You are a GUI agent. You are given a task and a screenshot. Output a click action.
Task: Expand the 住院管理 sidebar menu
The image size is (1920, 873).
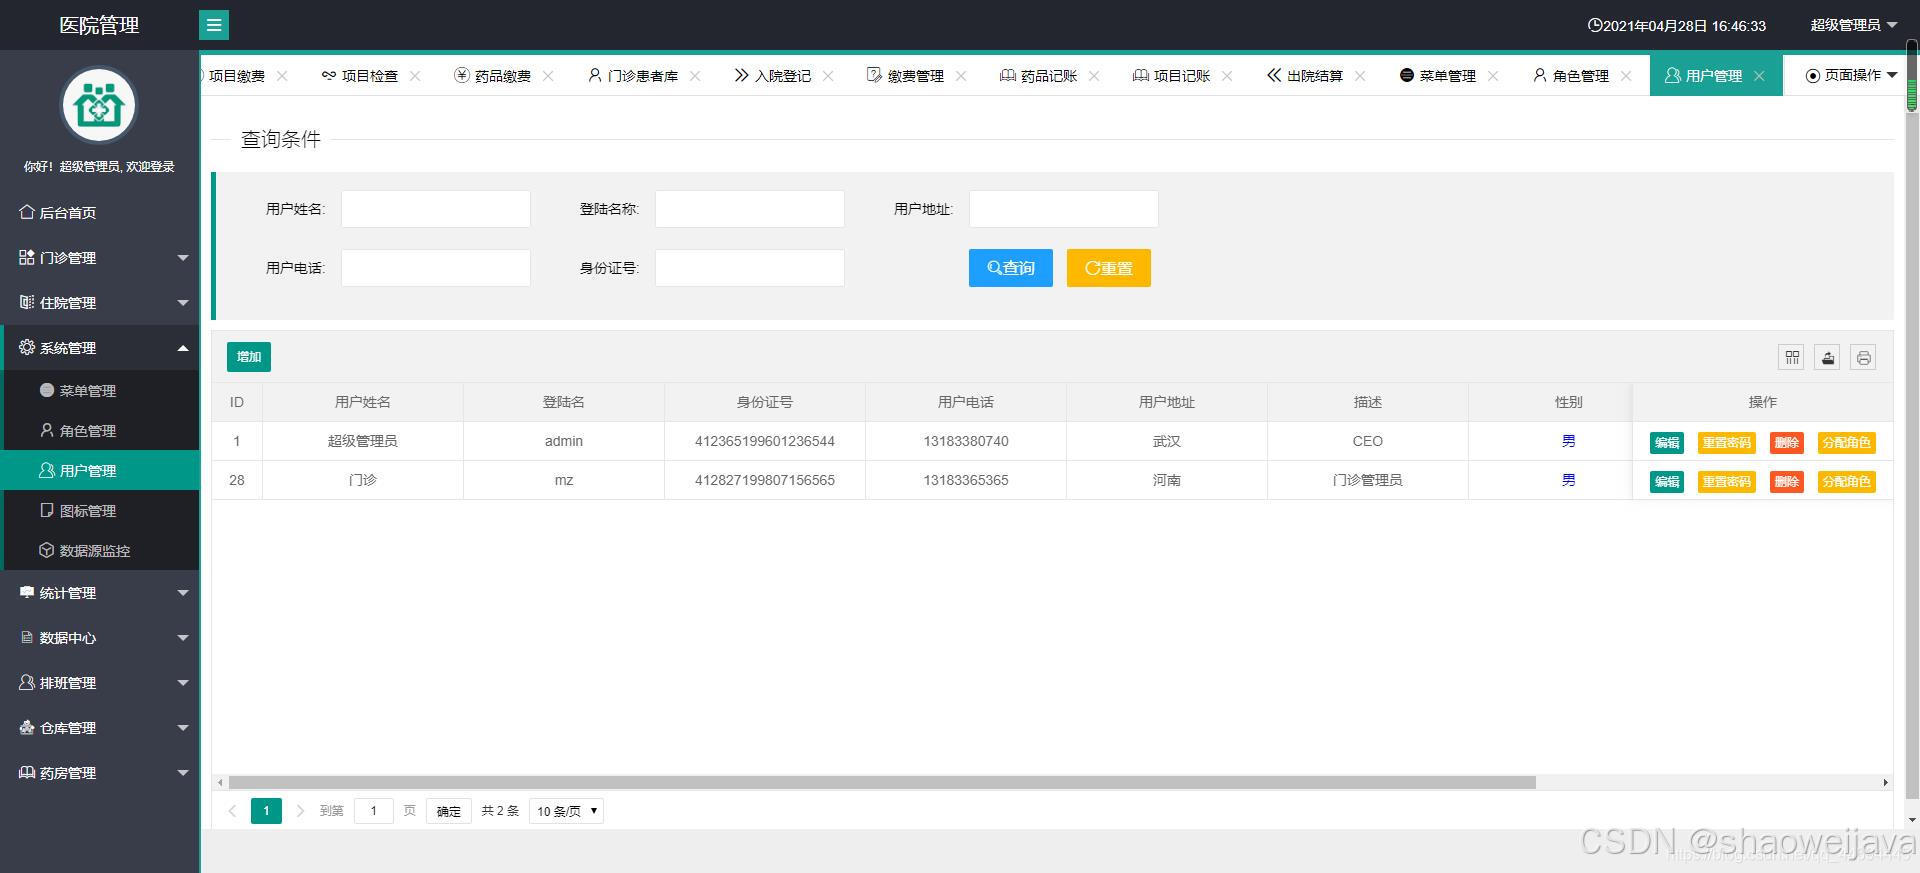(100, 302)
